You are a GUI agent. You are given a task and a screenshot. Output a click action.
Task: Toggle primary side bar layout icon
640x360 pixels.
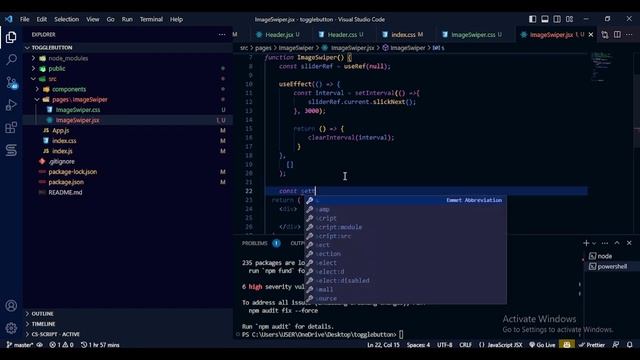532,19
